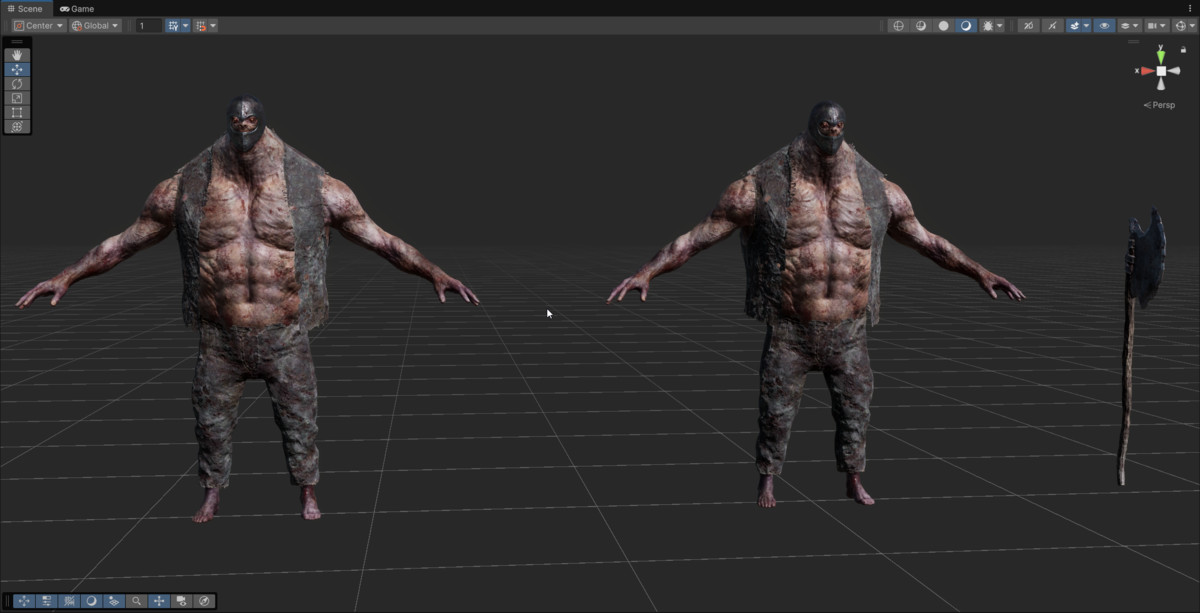Click the Scene view options three-dot menu
Screen dimensions: 1200x613
[x=1190, y=8]
